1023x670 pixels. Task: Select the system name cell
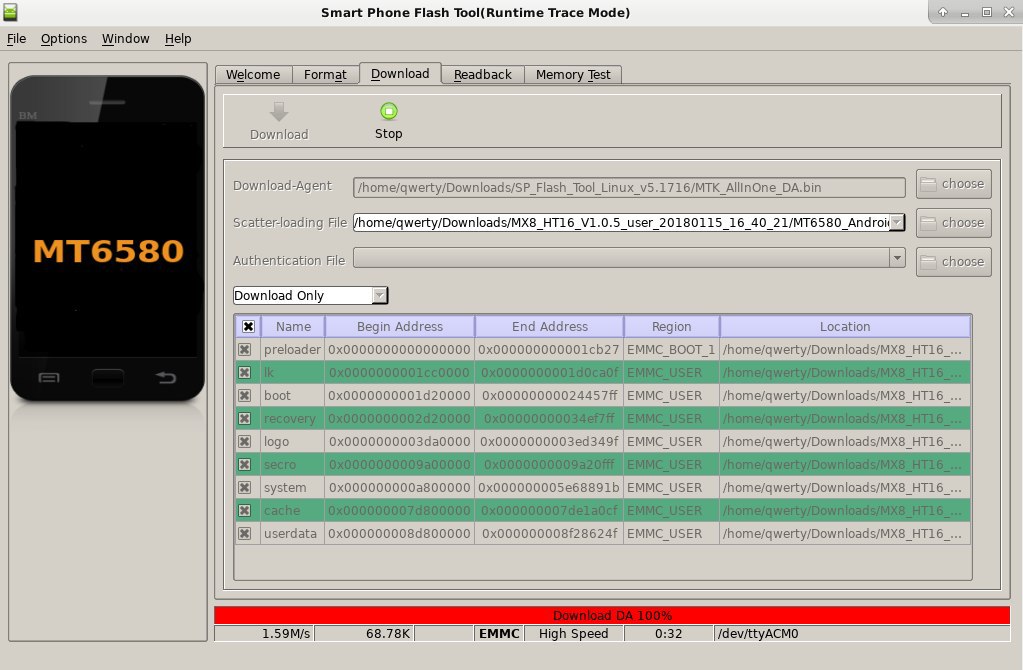pyautogui.click(x=292, y=487)
